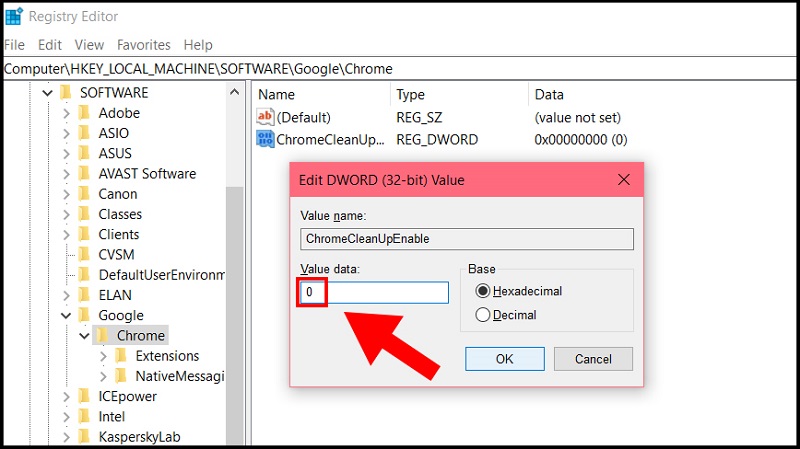The image size is (800, 449).
Task: Collapse the SOFTWARE tree node
Action: pyautogui.click(x=47, y=93)
